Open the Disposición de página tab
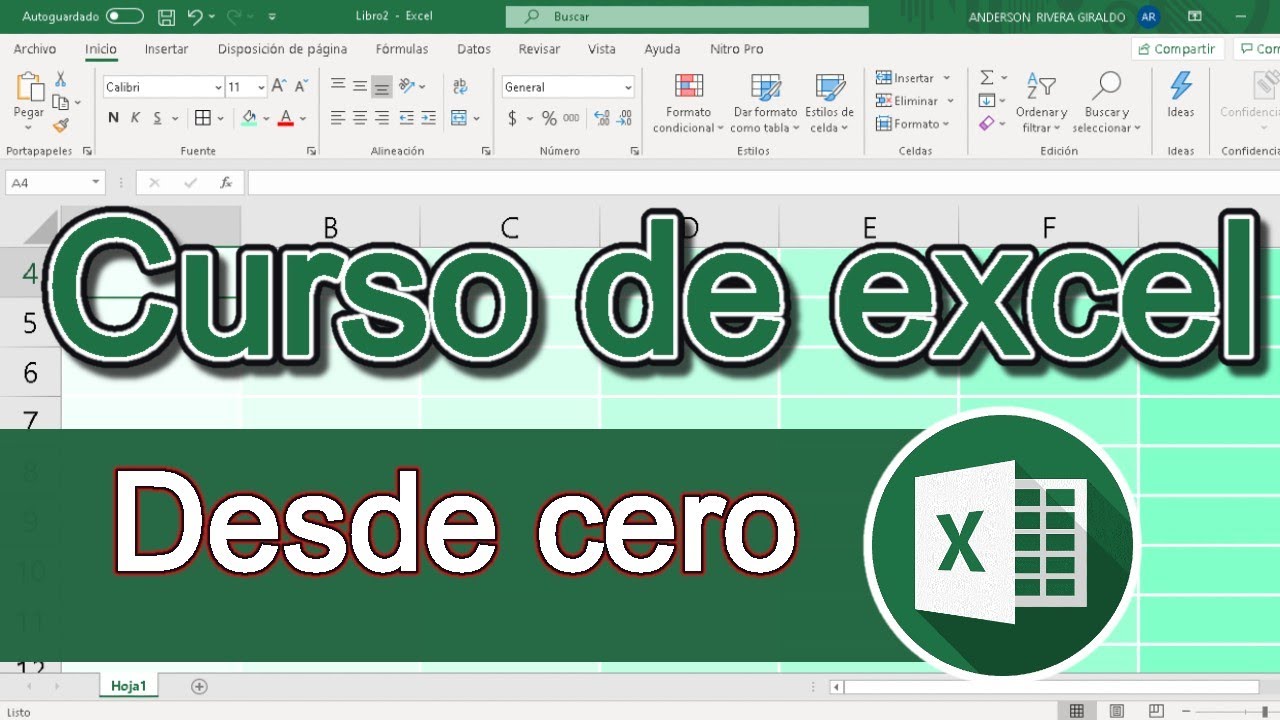The height and width of the screenshot is (720, 1280). (x=283, y=49)
